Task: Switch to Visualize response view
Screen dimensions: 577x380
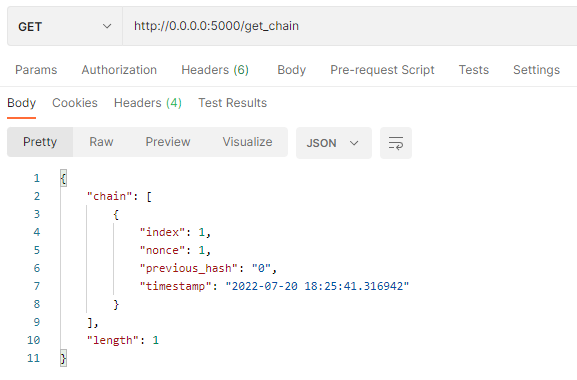Action: click(247, 142)
